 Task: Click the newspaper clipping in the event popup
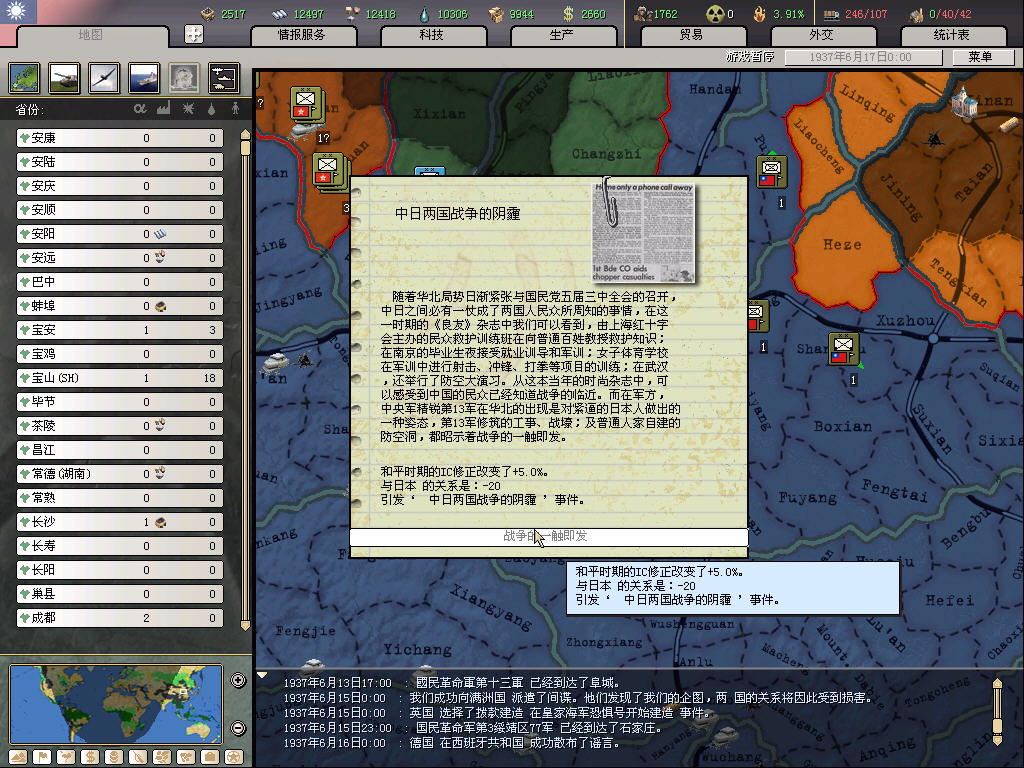pyautogui.click(x=643, y=232)
